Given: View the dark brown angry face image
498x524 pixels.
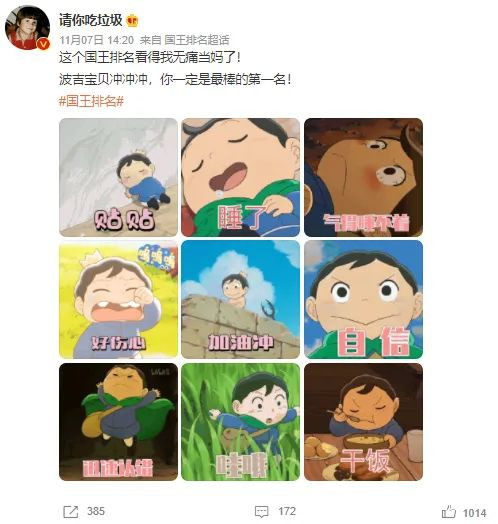Looking at the screenshot, I should click(x=364, y=177).
